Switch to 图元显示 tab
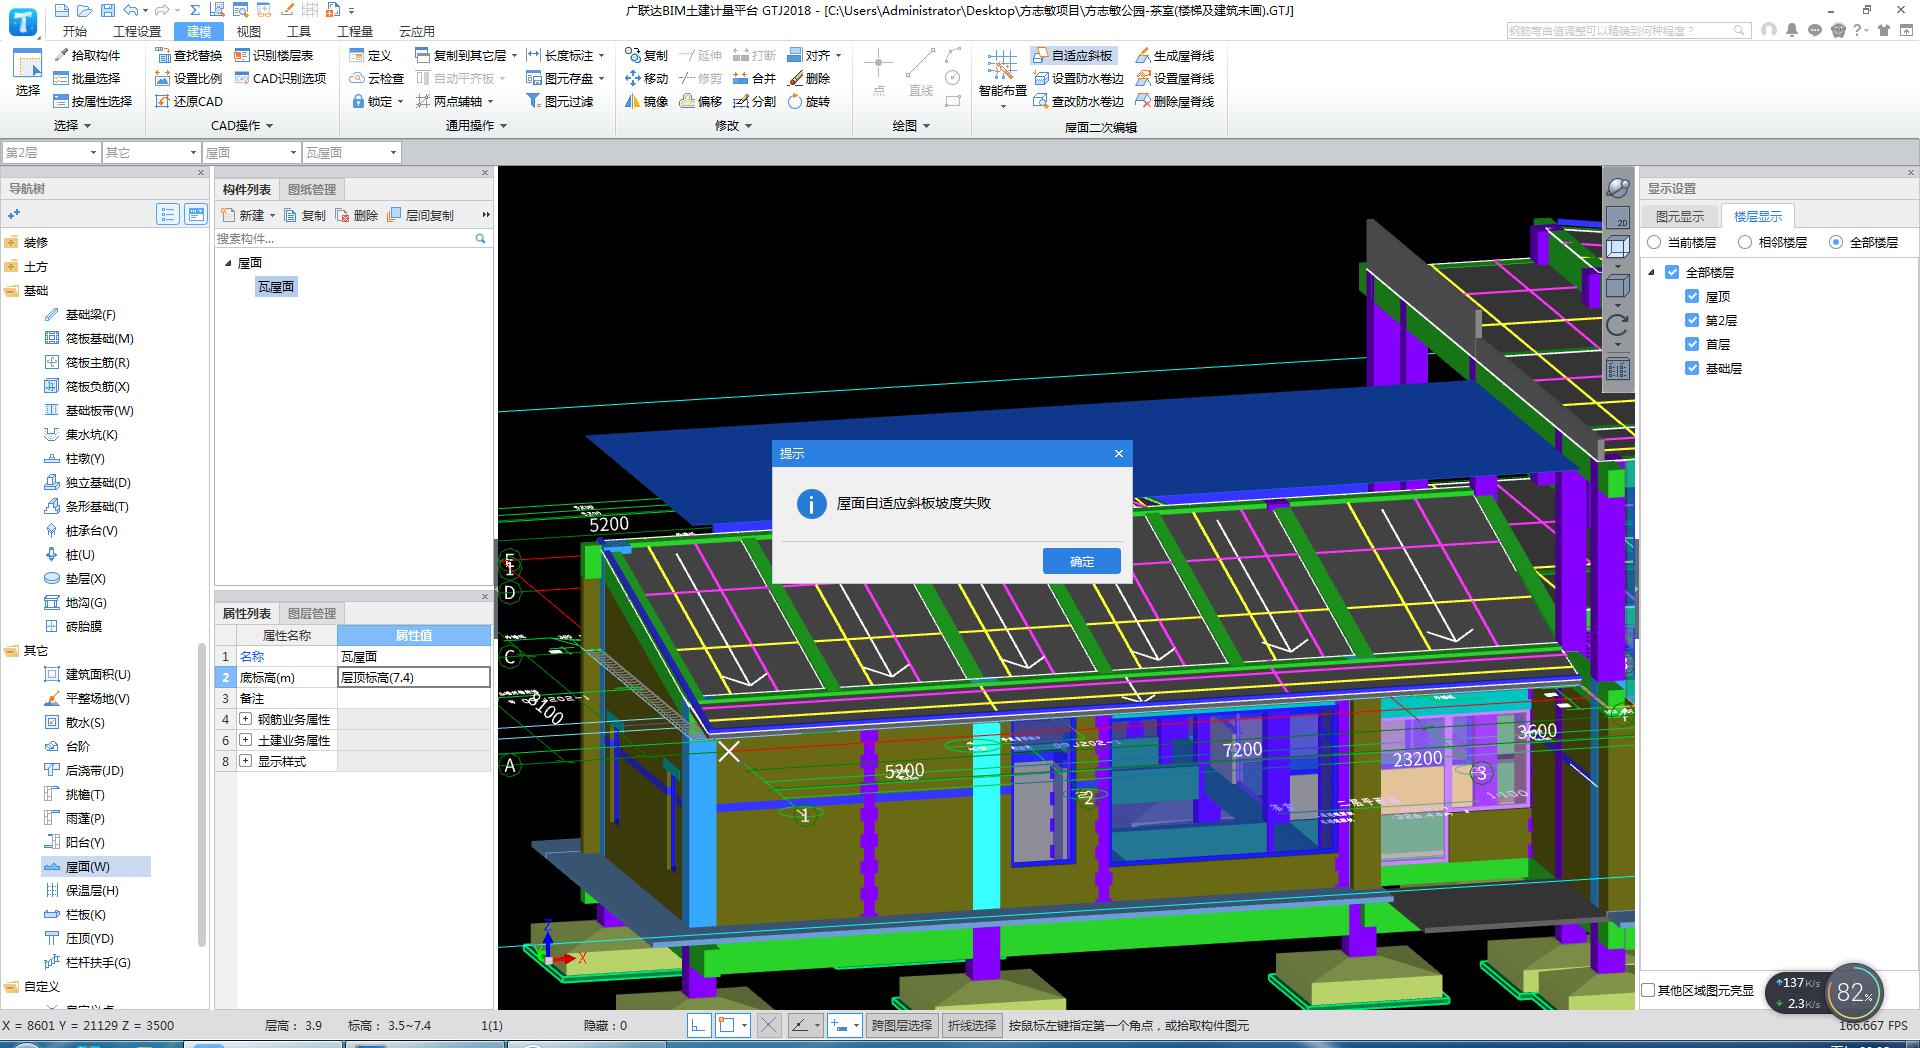The image size is (1920, 1048). [x=1680, y=216]
